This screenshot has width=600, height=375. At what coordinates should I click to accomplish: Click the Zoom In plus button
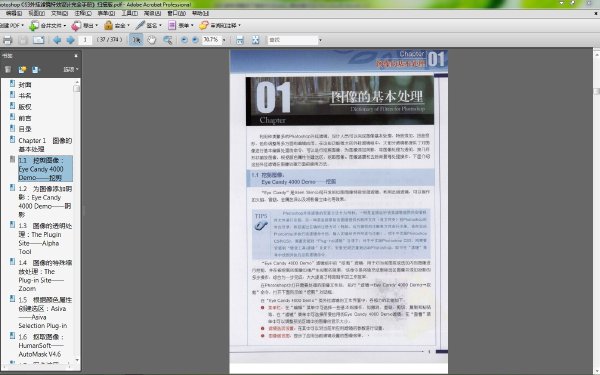(x=195, y=40)
